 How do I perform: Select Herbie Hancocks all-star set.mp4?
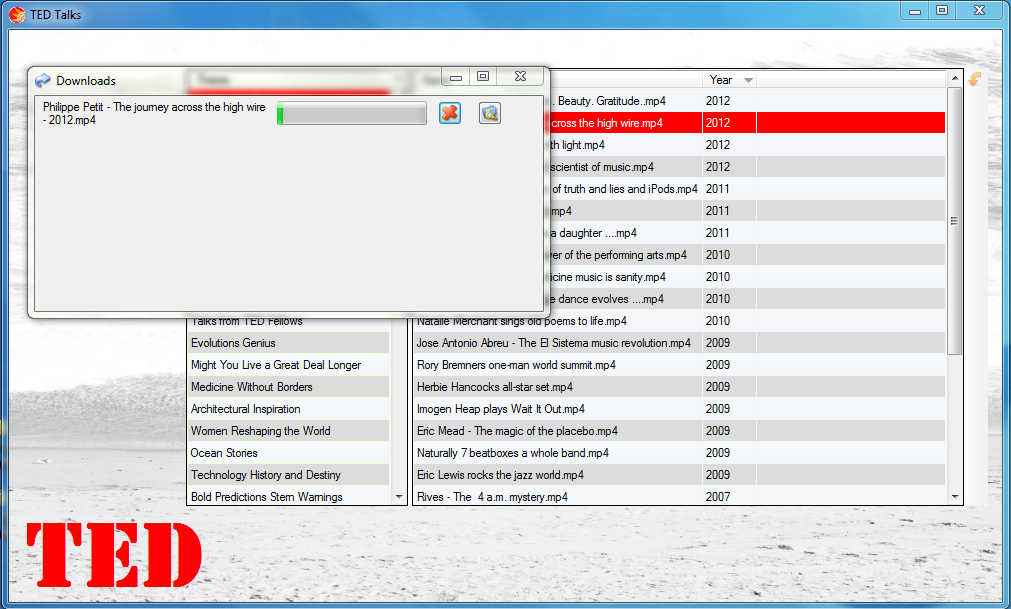coord(680,387)
